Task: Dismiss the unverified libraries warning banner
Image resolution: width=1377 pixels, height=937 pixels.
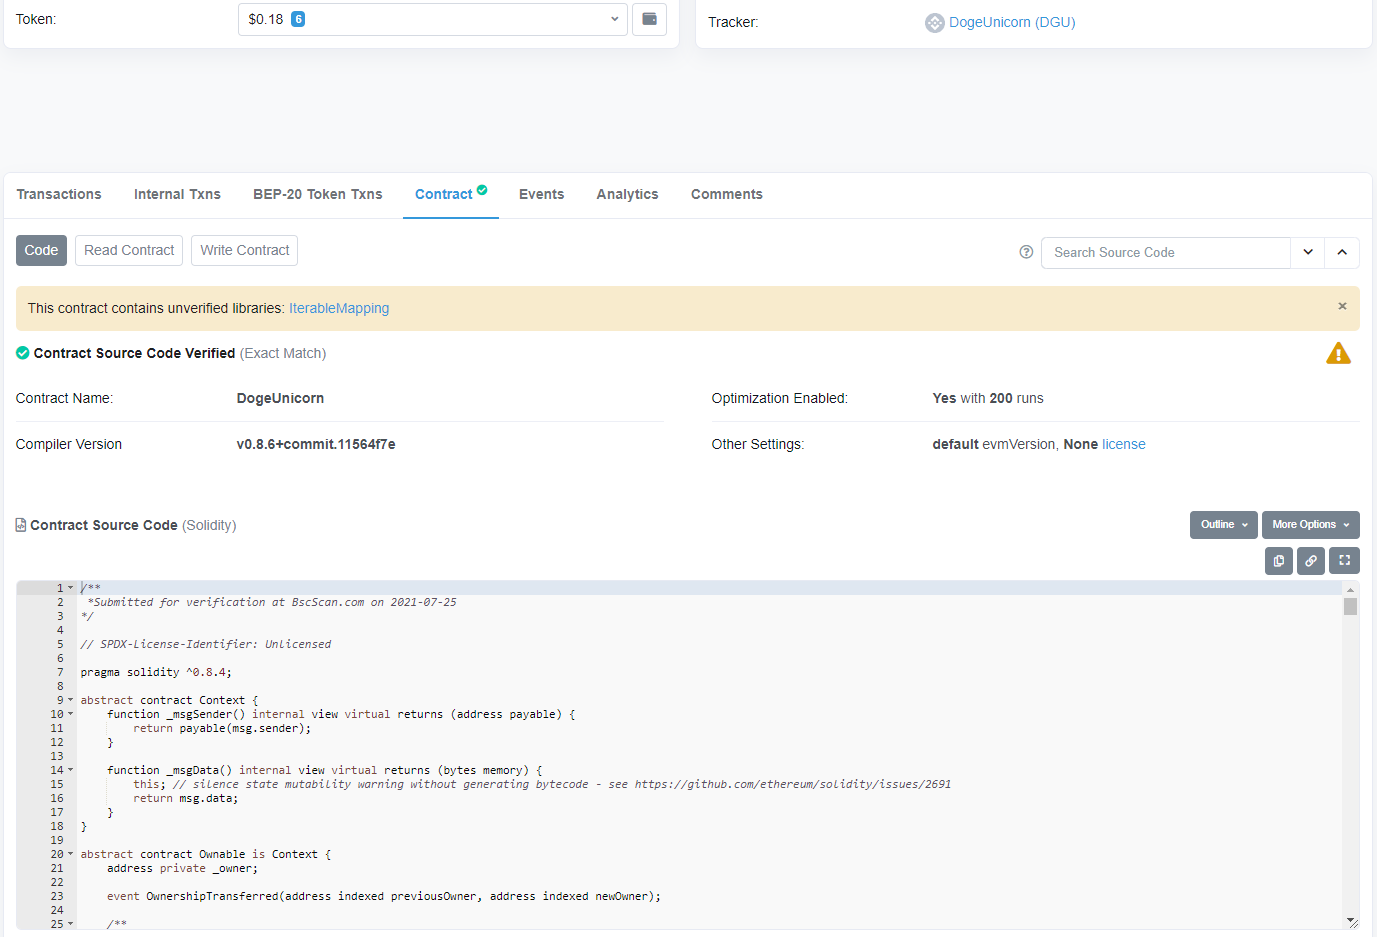Action: pyautogui.click(x=1342, y=306)
